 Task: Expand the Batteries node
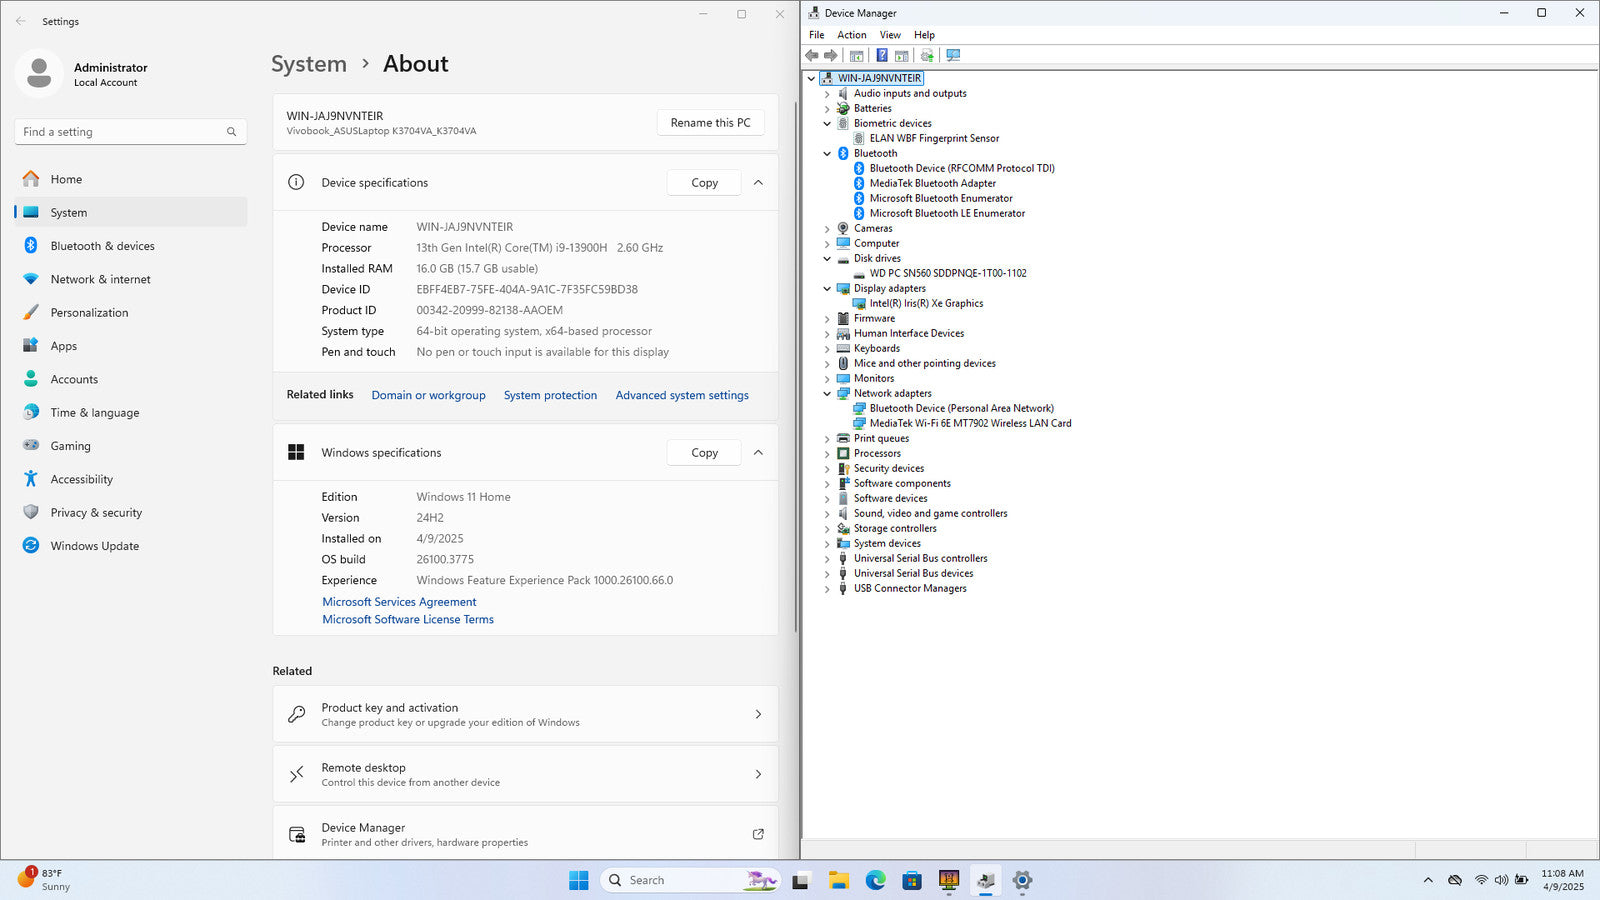coord(827,109)
